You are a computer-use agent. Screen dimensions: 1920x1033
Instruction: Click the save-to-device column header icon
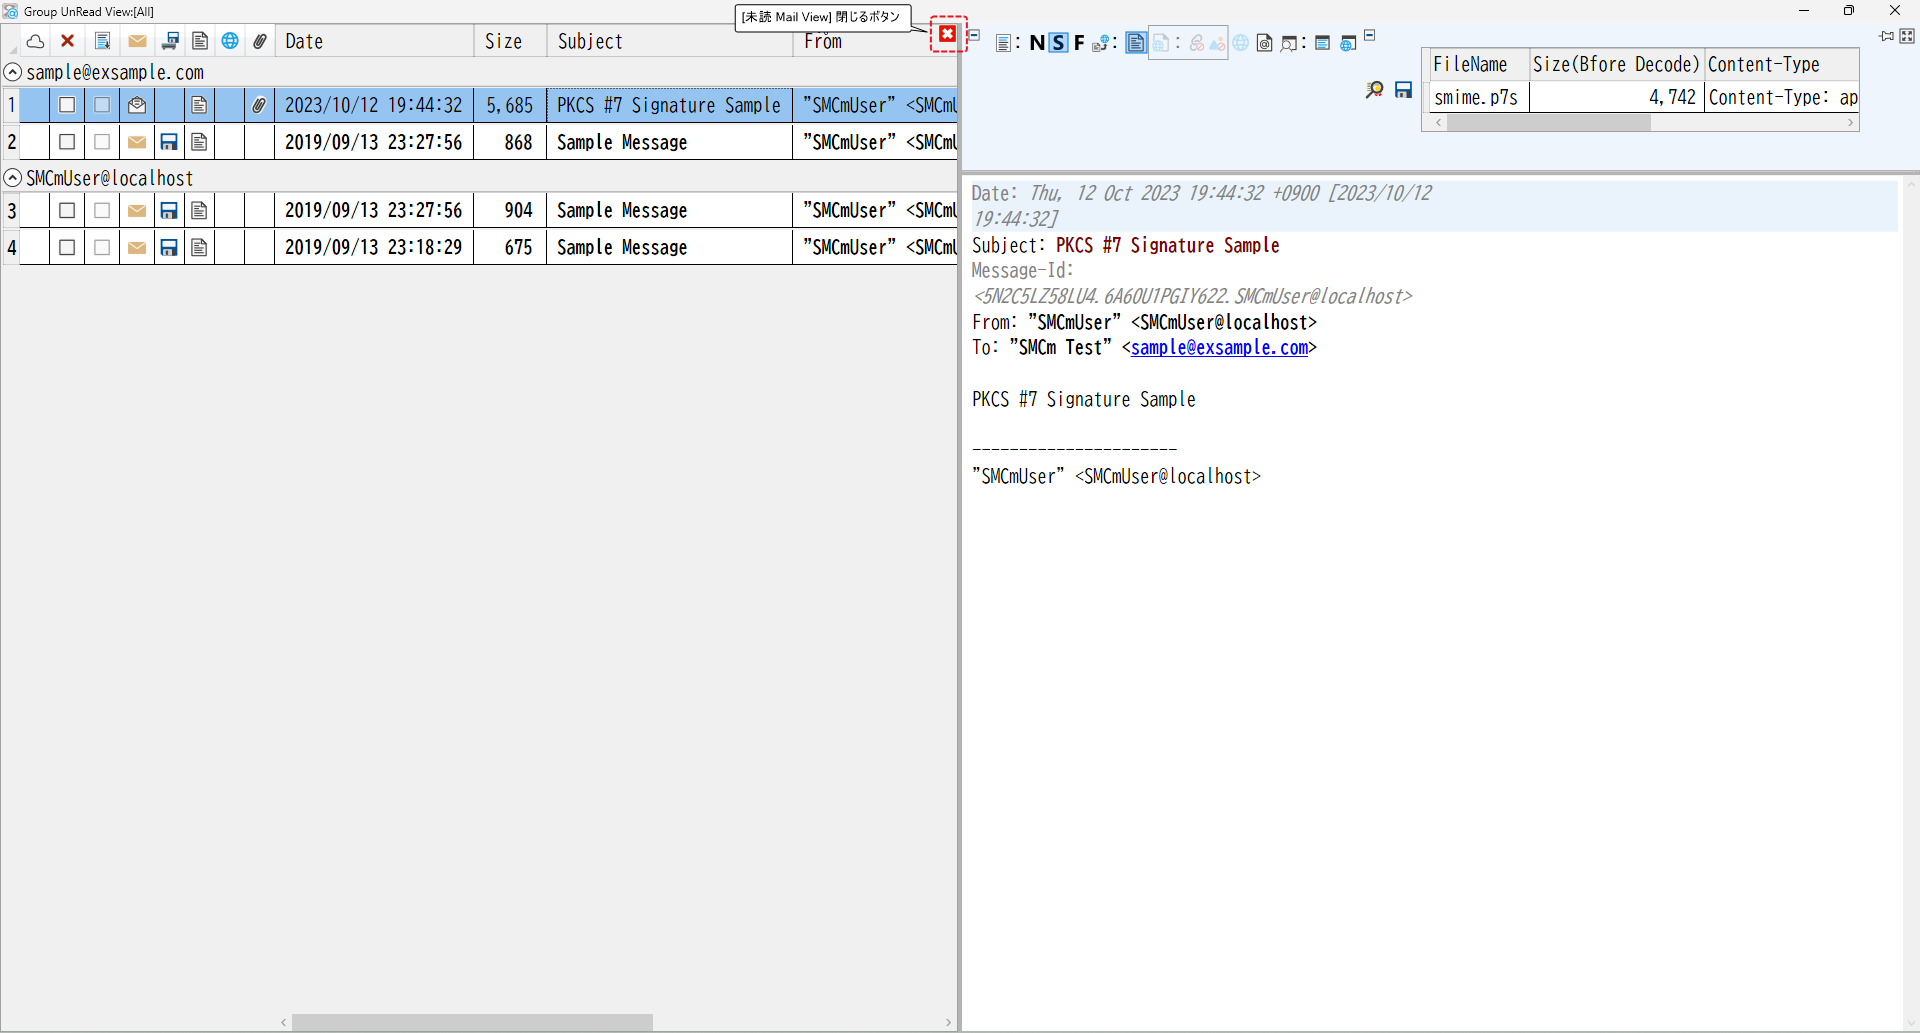pyautogui.click(x=170, y=41)
